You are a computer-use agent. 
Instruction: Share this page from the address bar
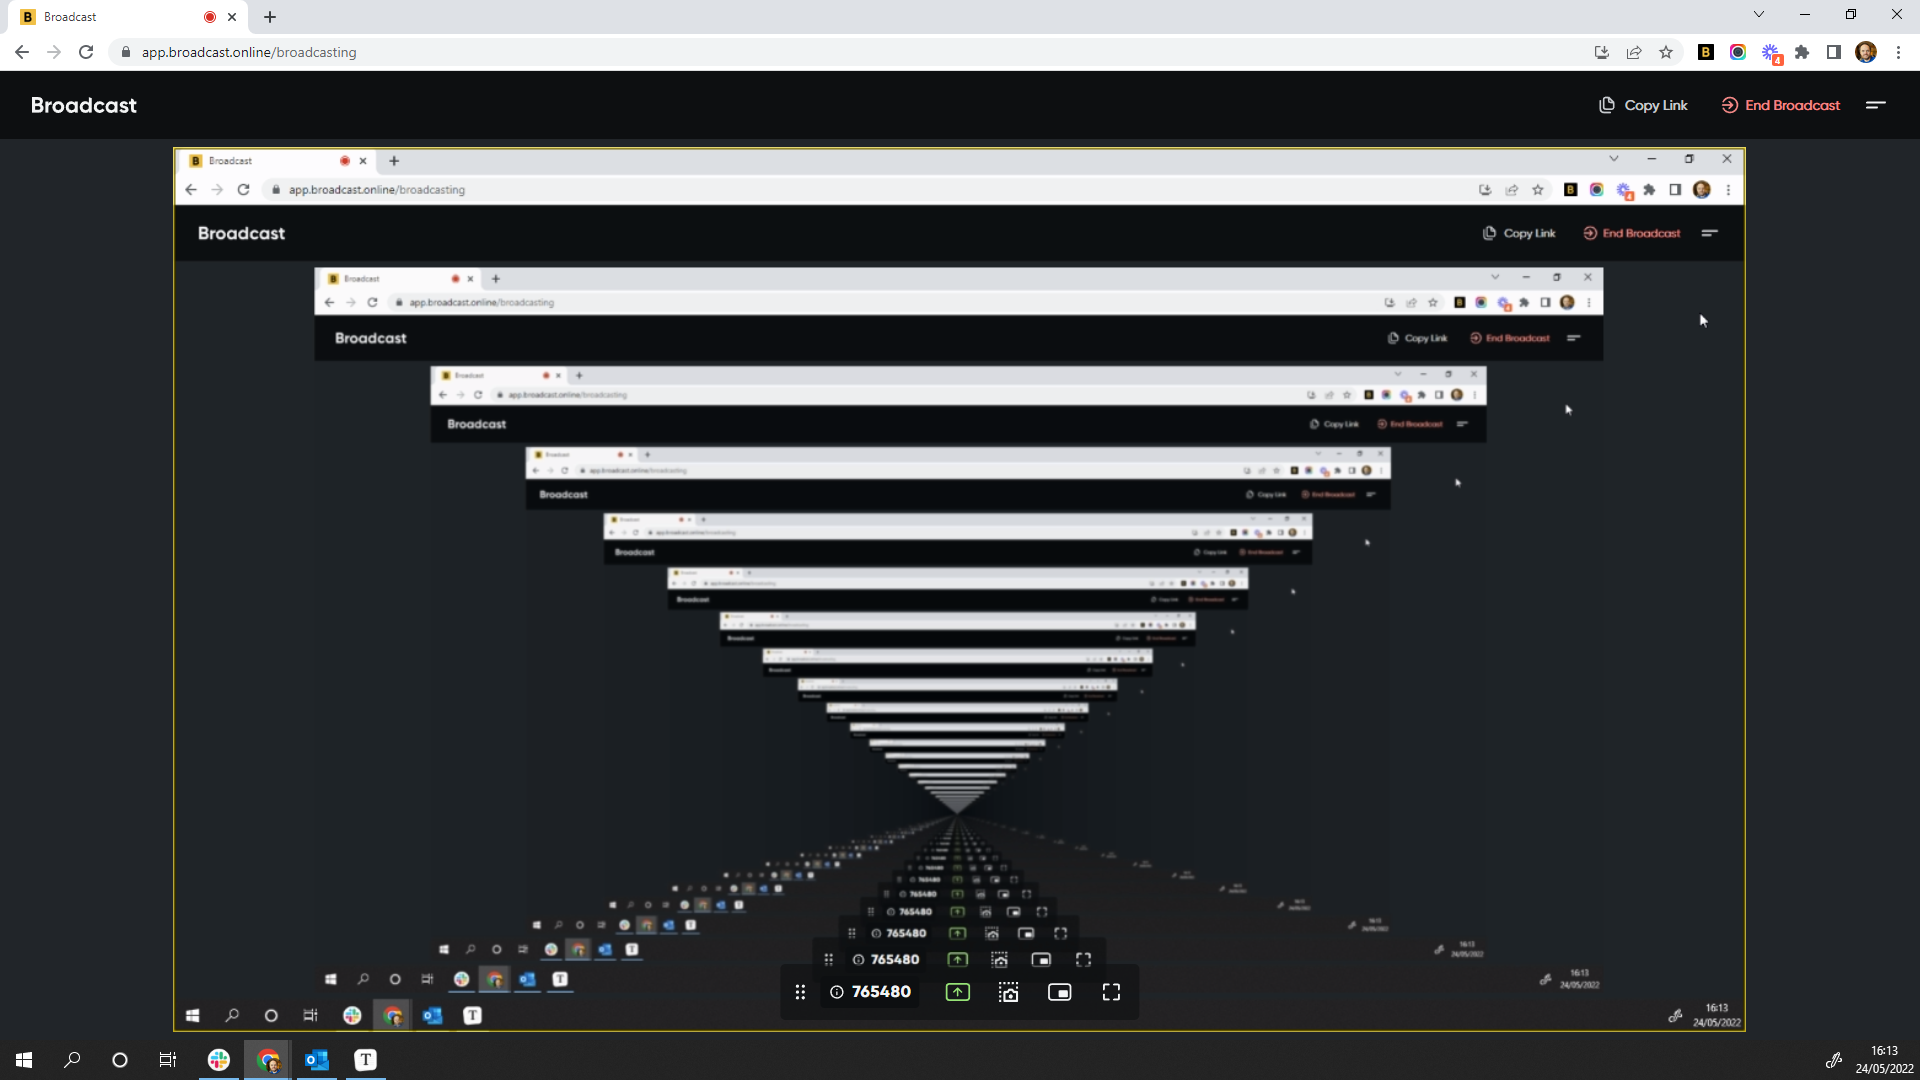pyautogui.click(x=1634, y=52)
